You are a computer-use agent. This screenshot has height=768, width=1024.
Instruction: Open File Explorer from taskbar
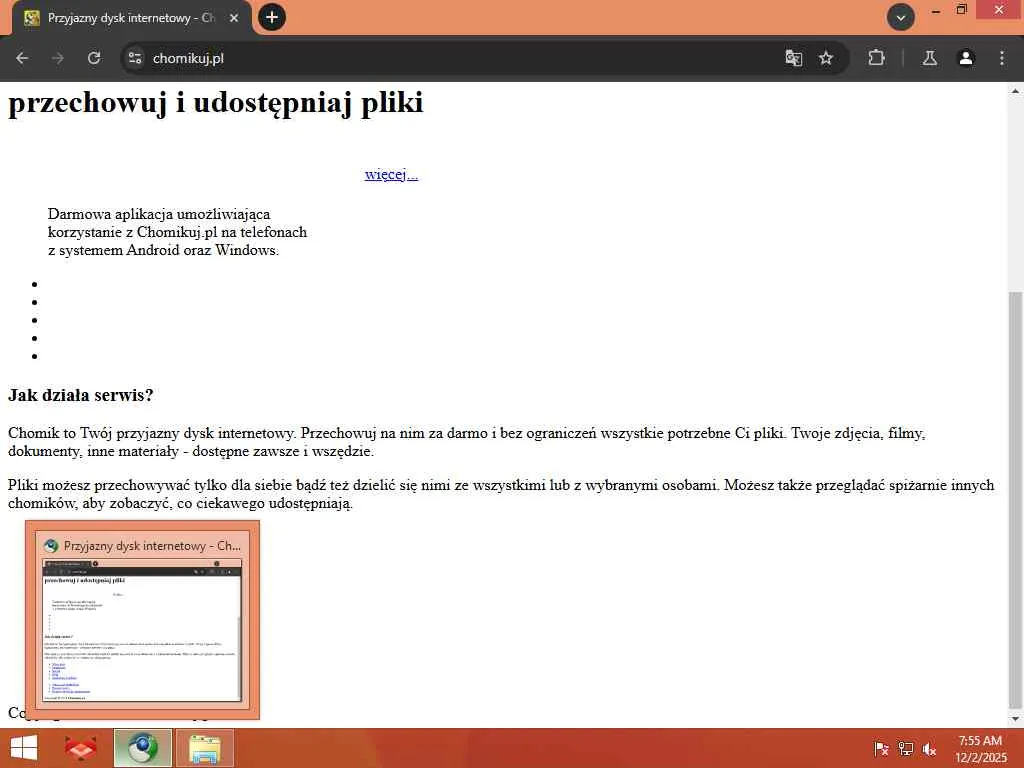click(204, 748)
